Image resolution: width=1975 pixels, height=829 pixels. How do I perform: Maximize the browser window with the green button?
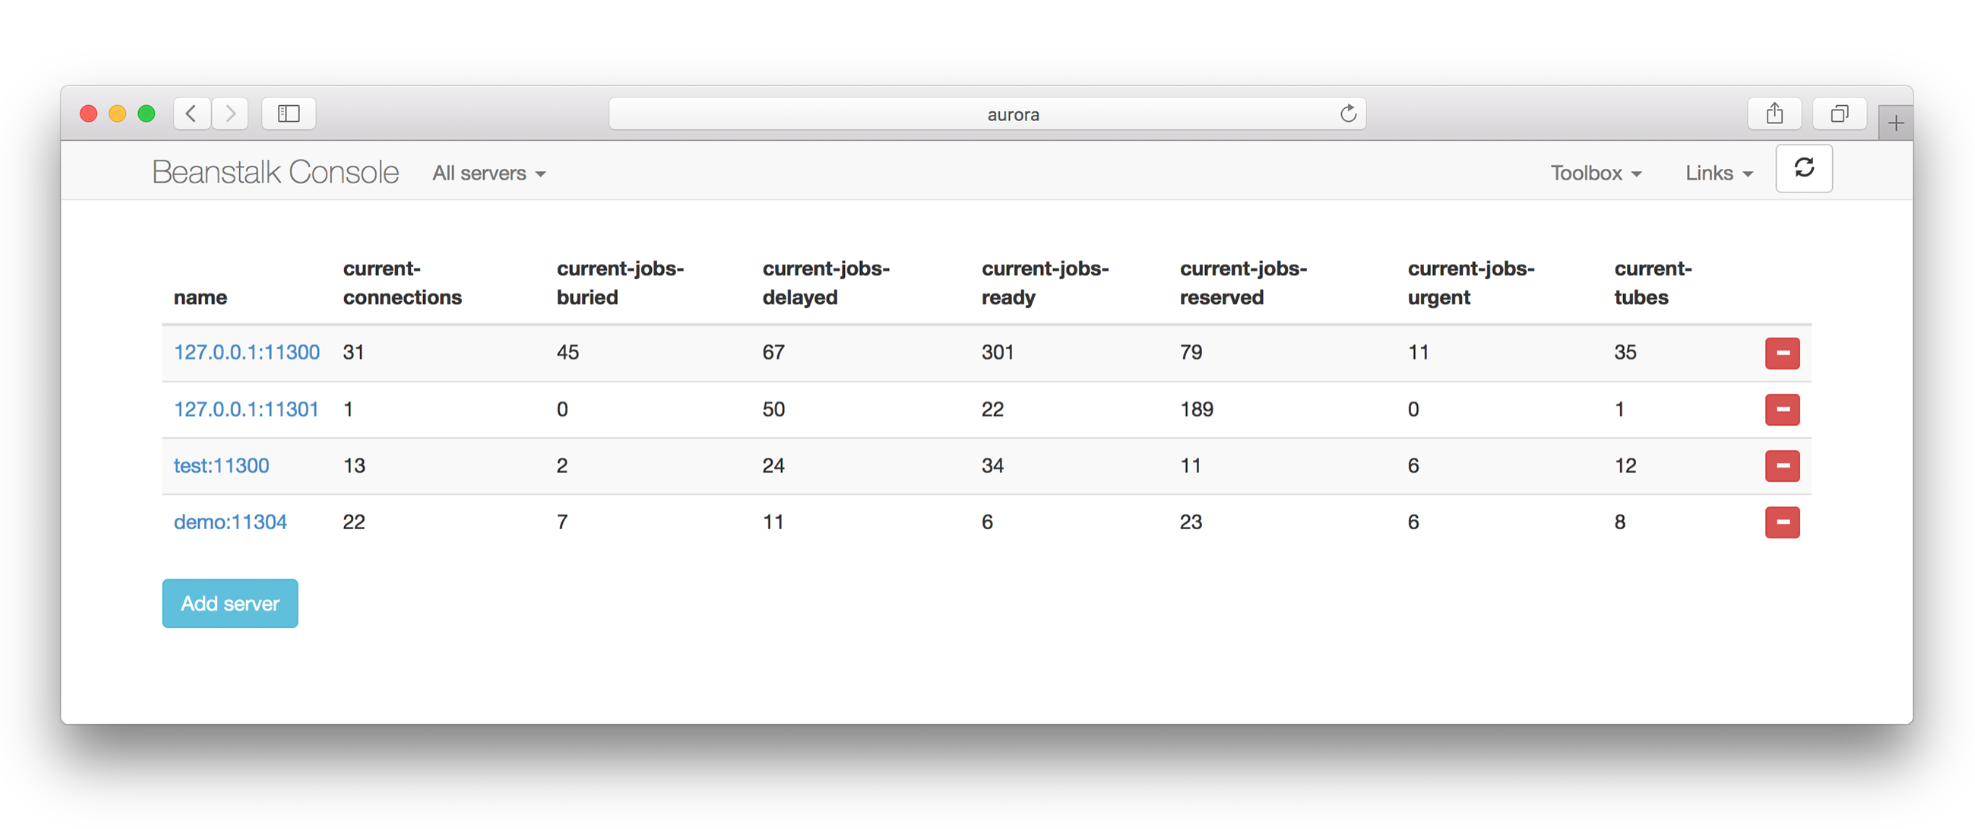click(x=146, y=114)
